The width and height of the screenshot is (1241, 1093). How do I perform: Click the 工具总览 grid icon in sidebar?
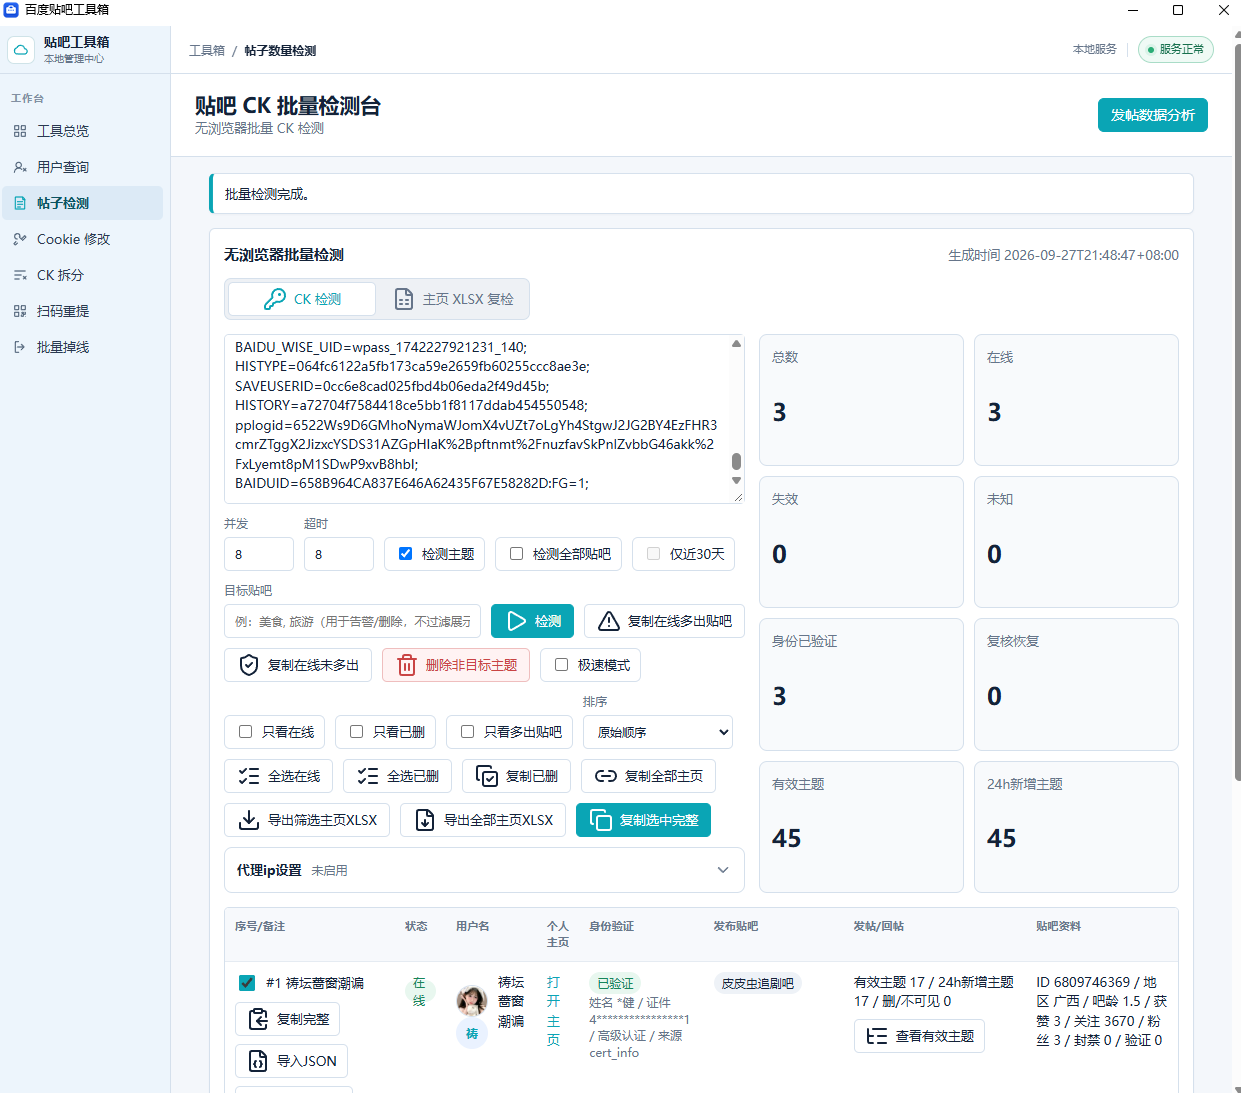[20, 131]
